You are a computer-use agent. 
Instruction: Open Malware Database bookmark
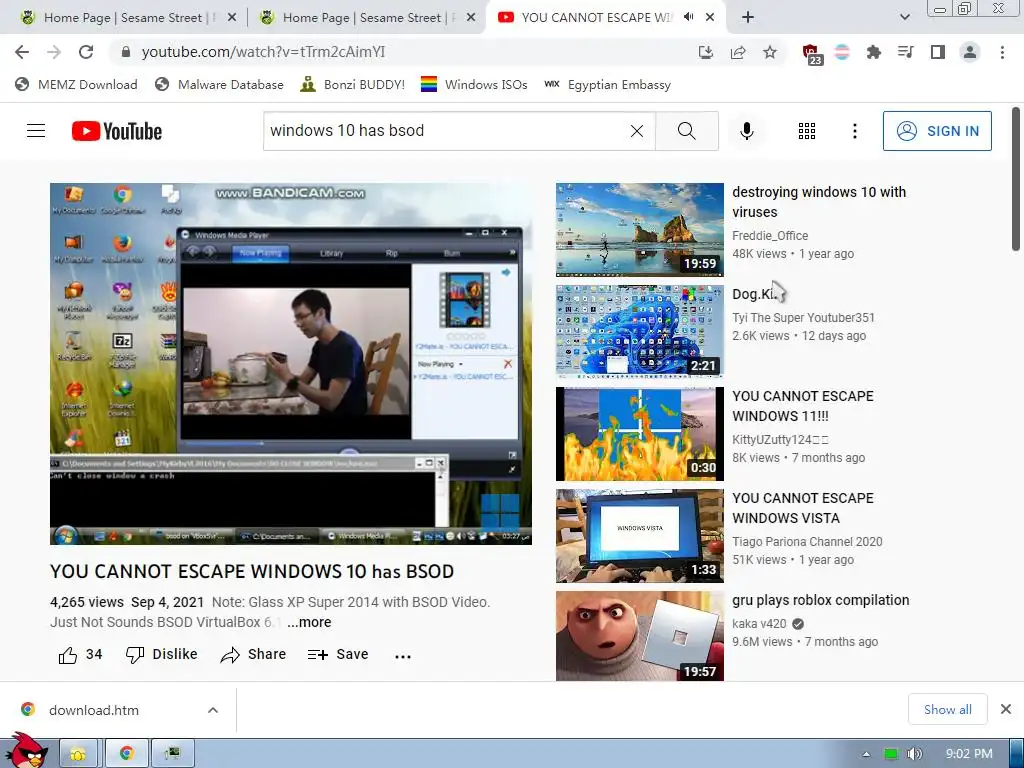219,84
